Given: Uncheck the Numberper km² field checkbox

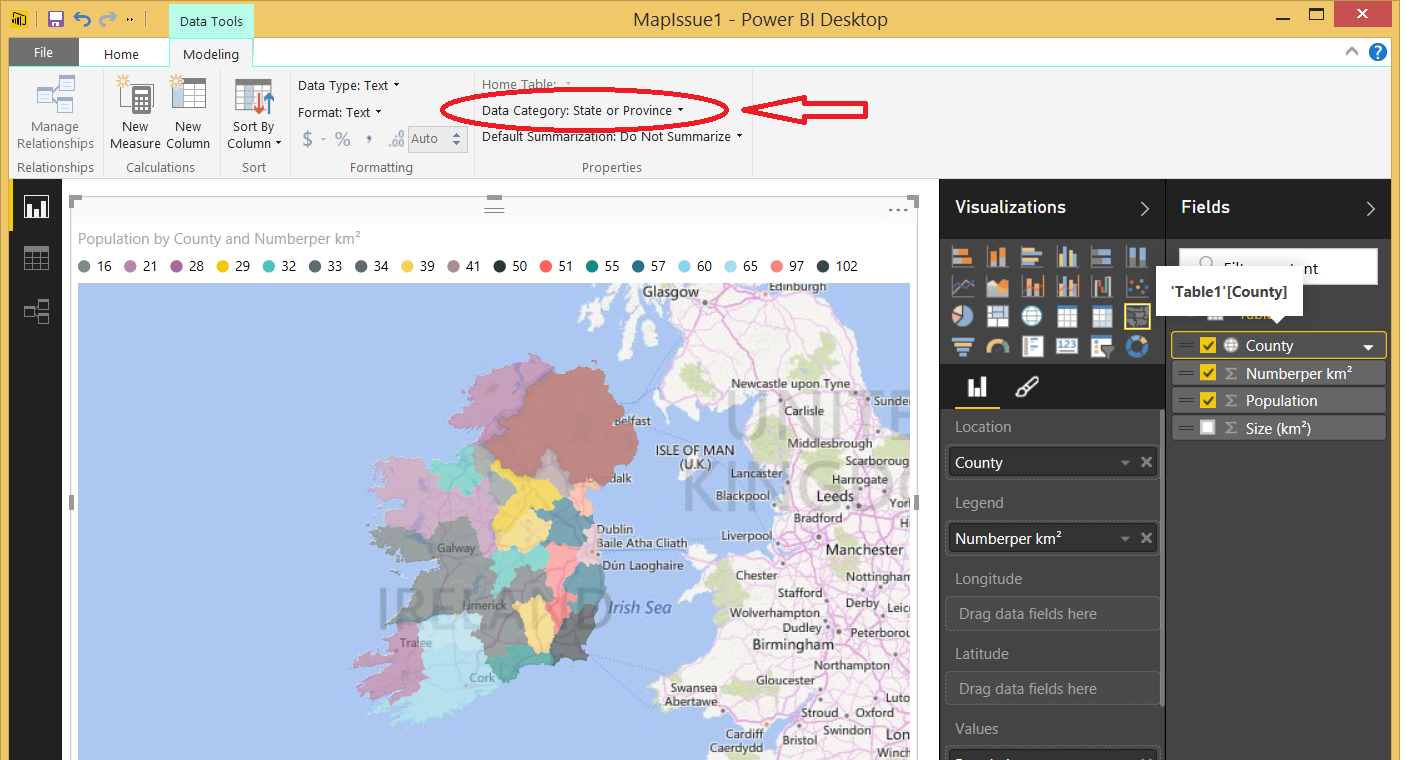Looking at the screenshot, I should 1208,373.
